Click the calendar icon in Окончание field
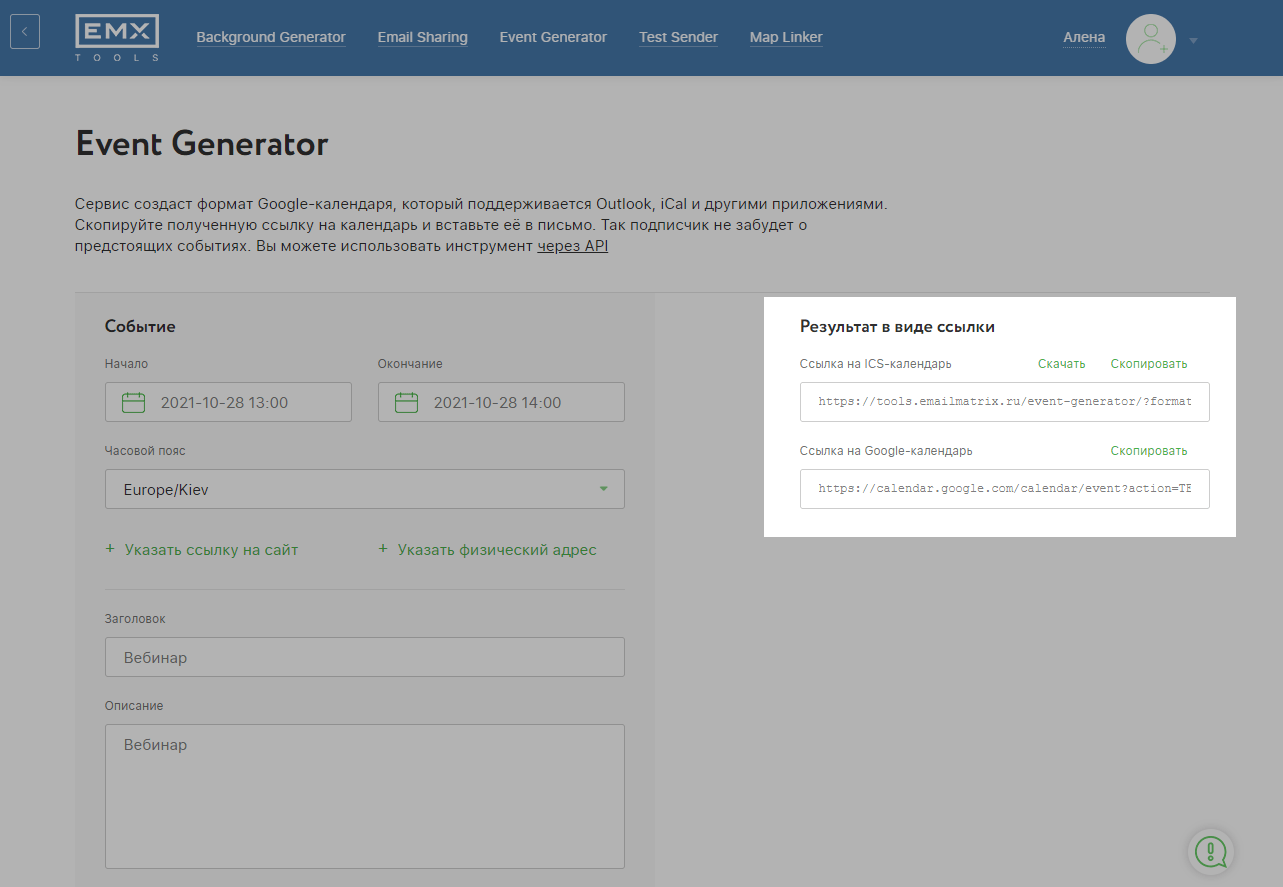 (406, 403)
